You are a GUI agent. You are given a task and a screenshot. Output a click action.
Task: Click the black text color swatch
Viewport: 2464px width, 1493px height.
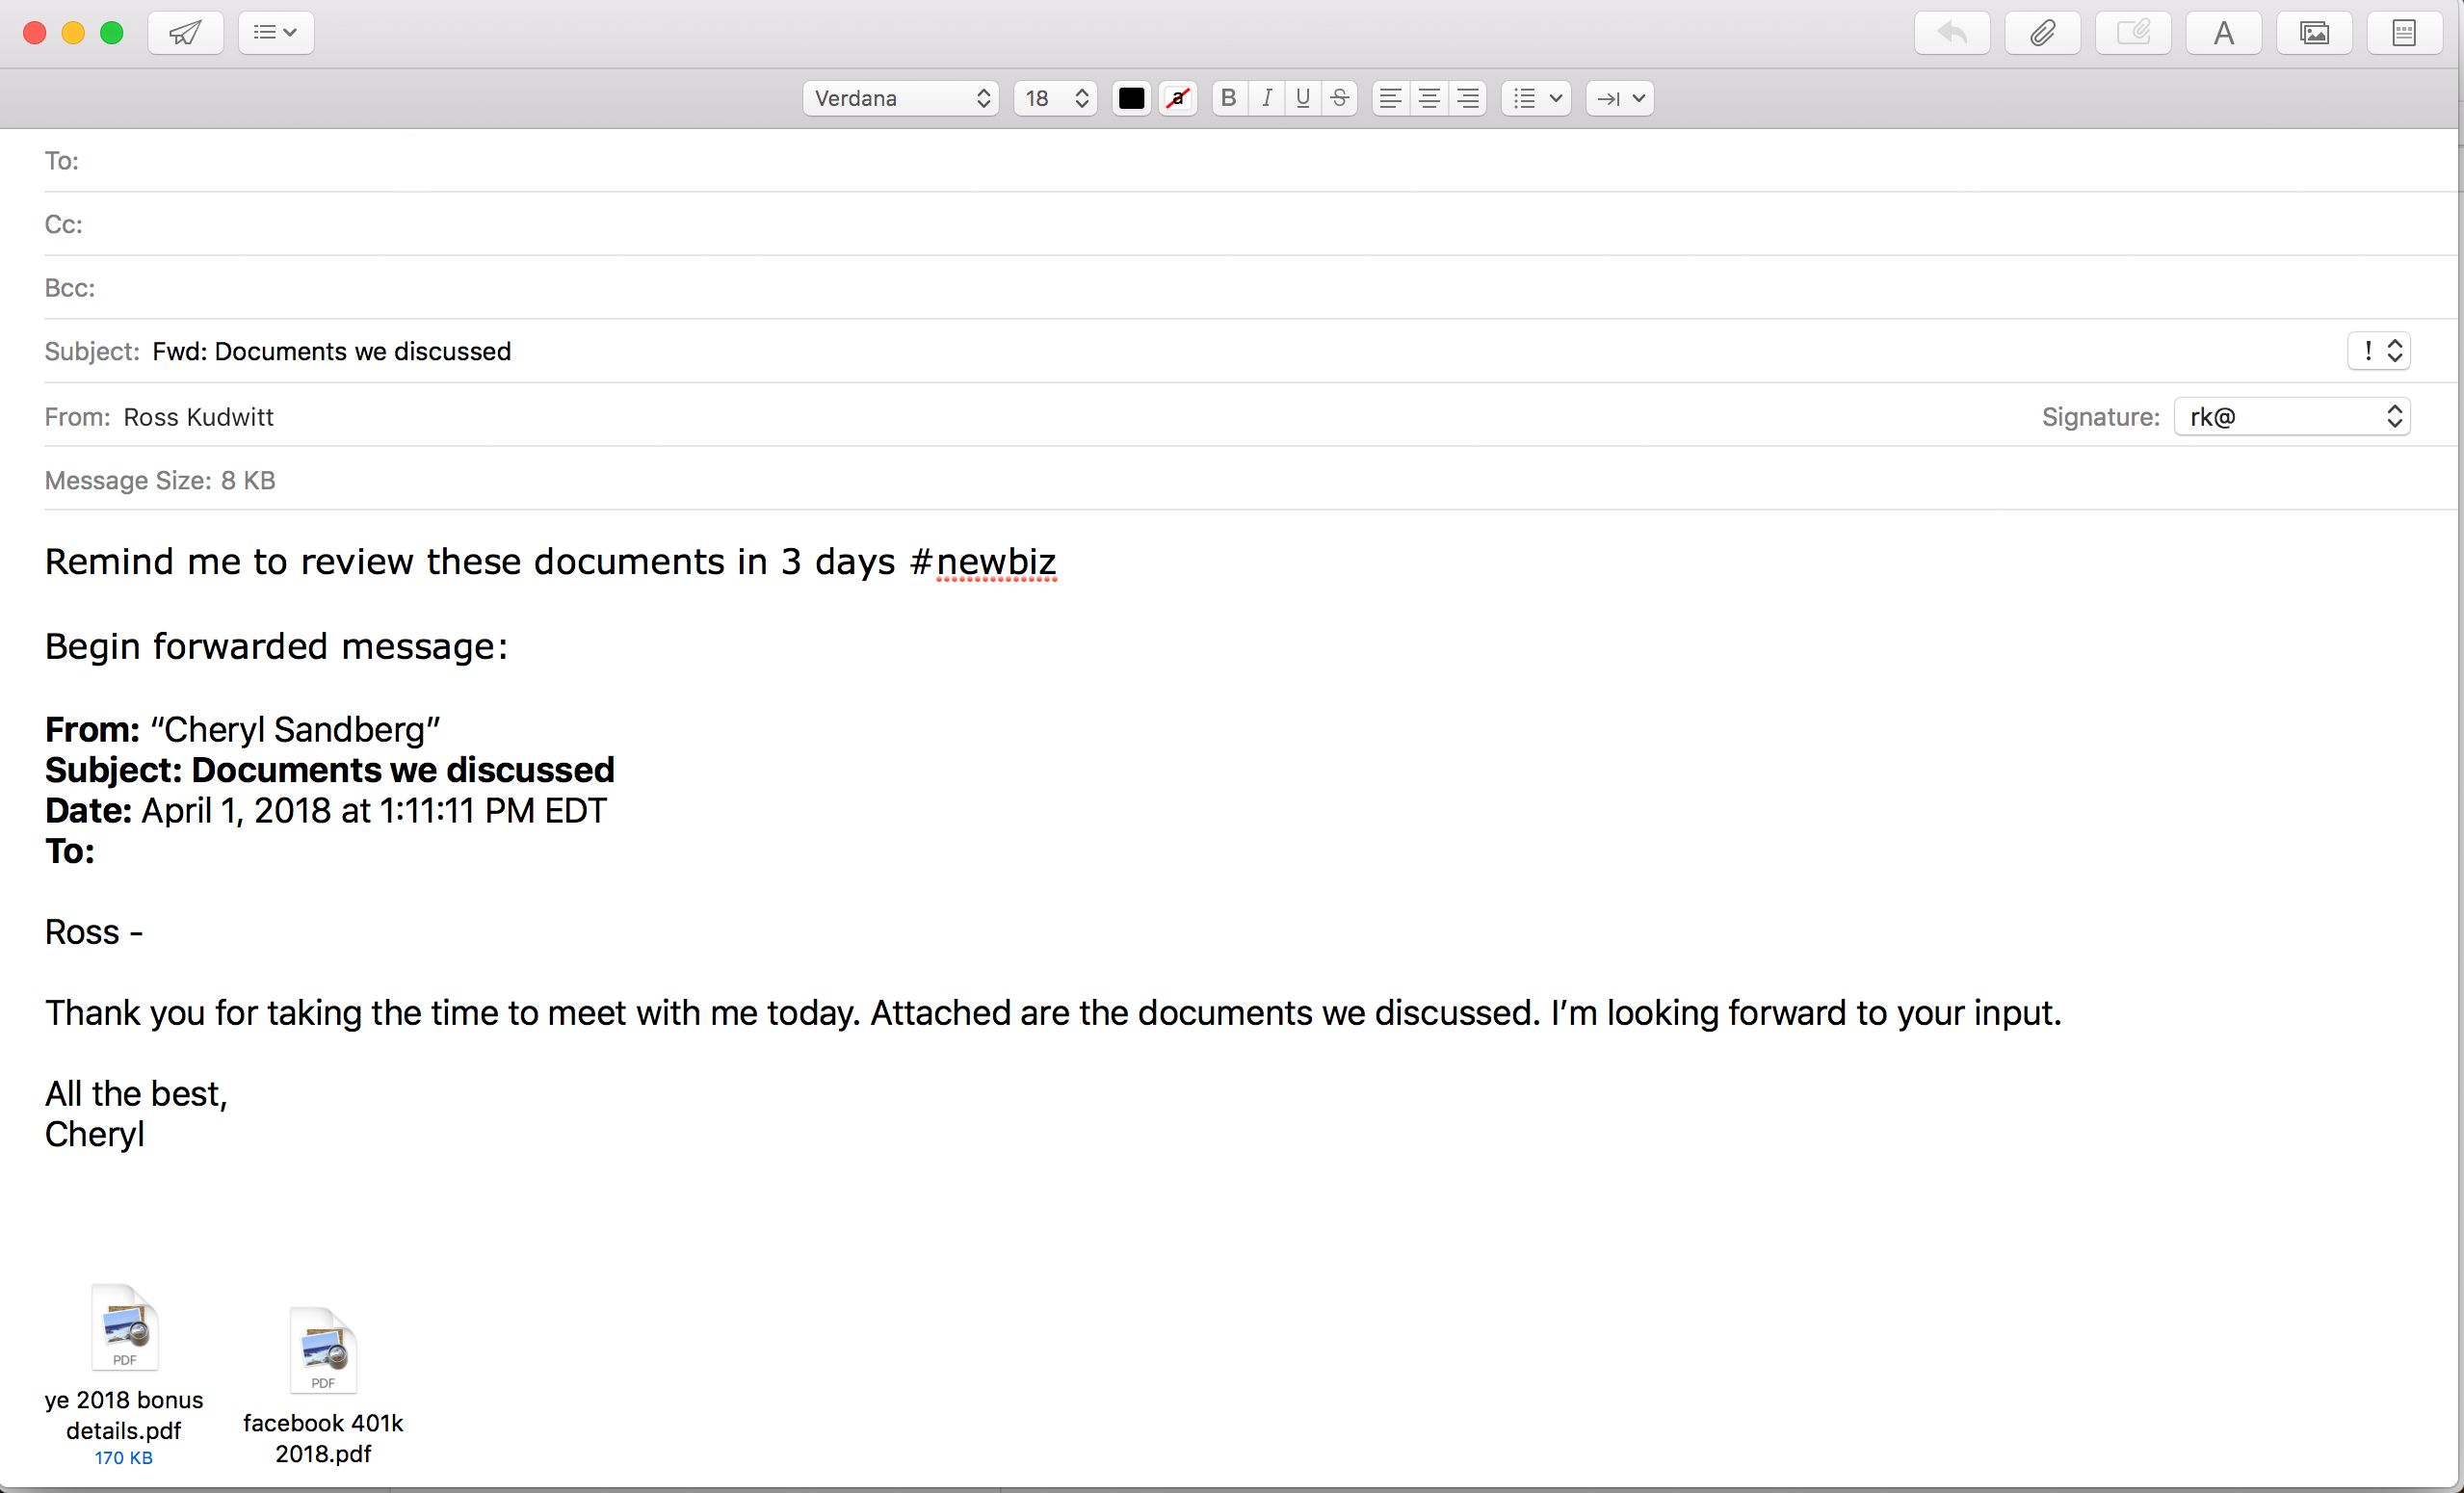click(x=1131, y=98)
